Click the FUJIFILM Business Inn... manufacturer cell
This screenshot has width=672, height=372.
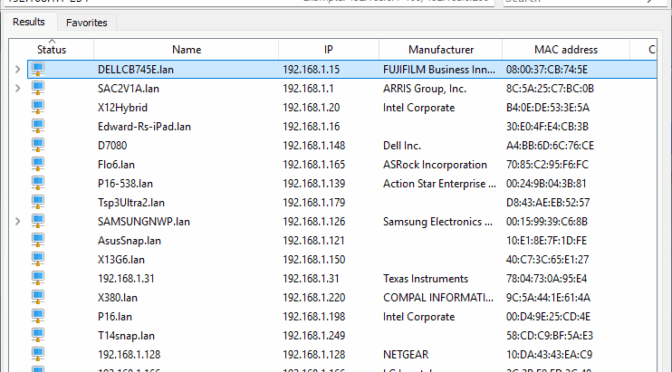pyautogui.click(x=439, y=69)
